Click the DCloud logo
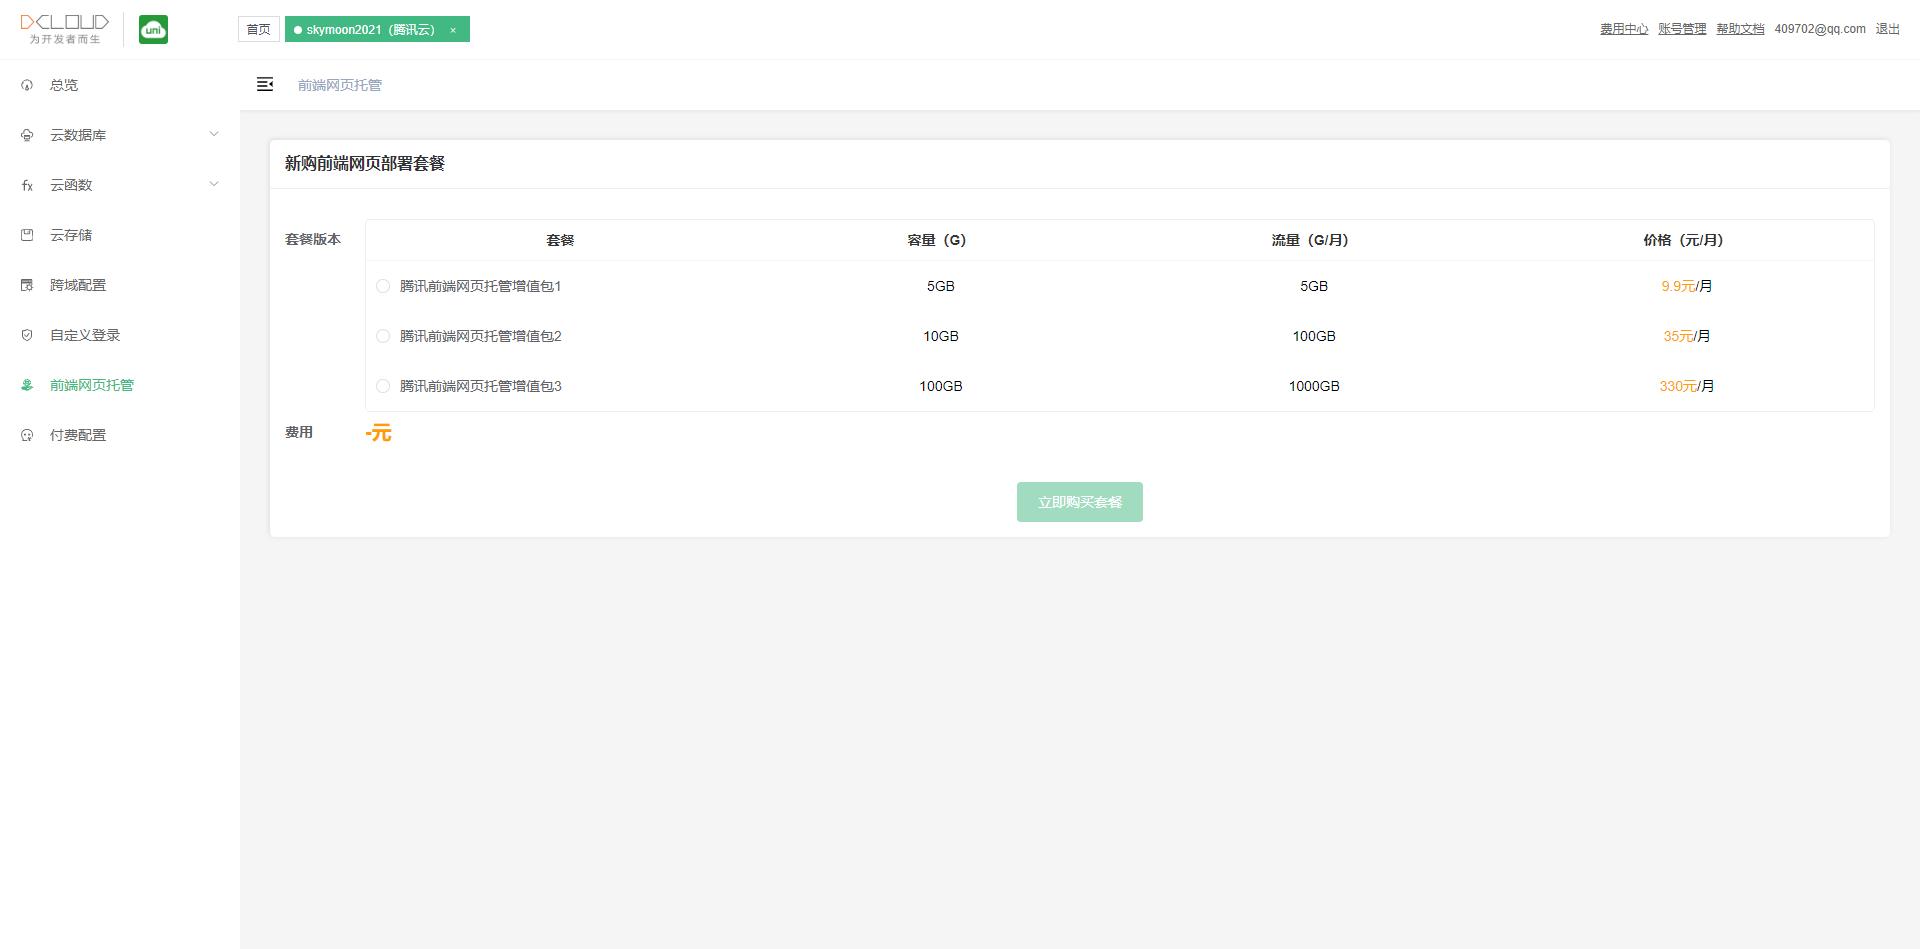This screenshot has width=1920, height=949. 64,30
